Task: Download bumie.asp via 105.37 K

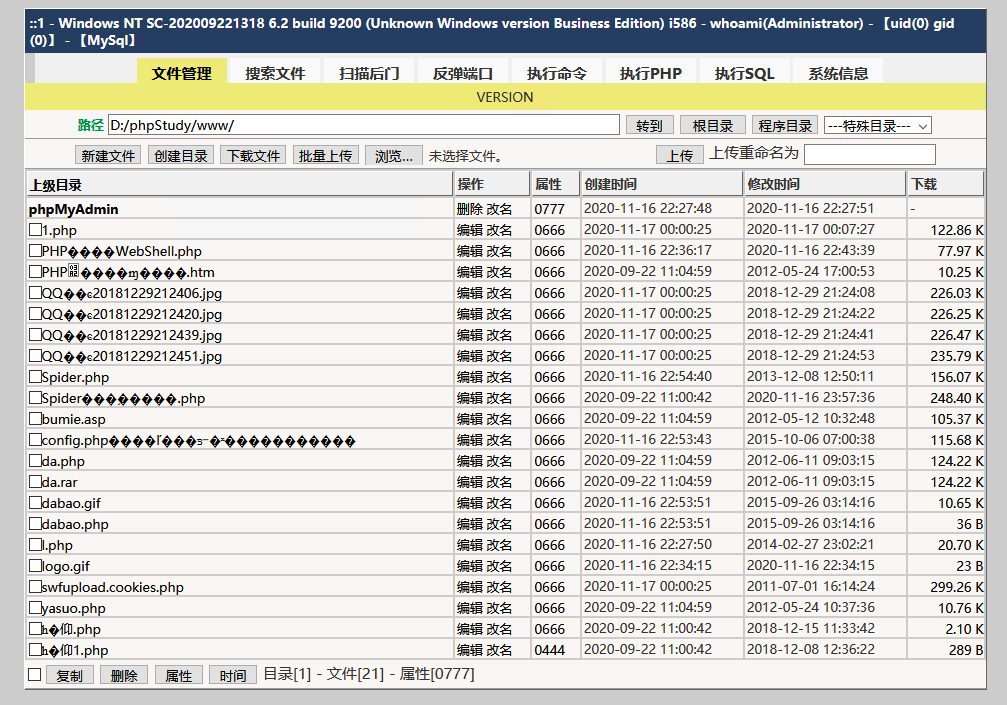Action: (956, 419)
